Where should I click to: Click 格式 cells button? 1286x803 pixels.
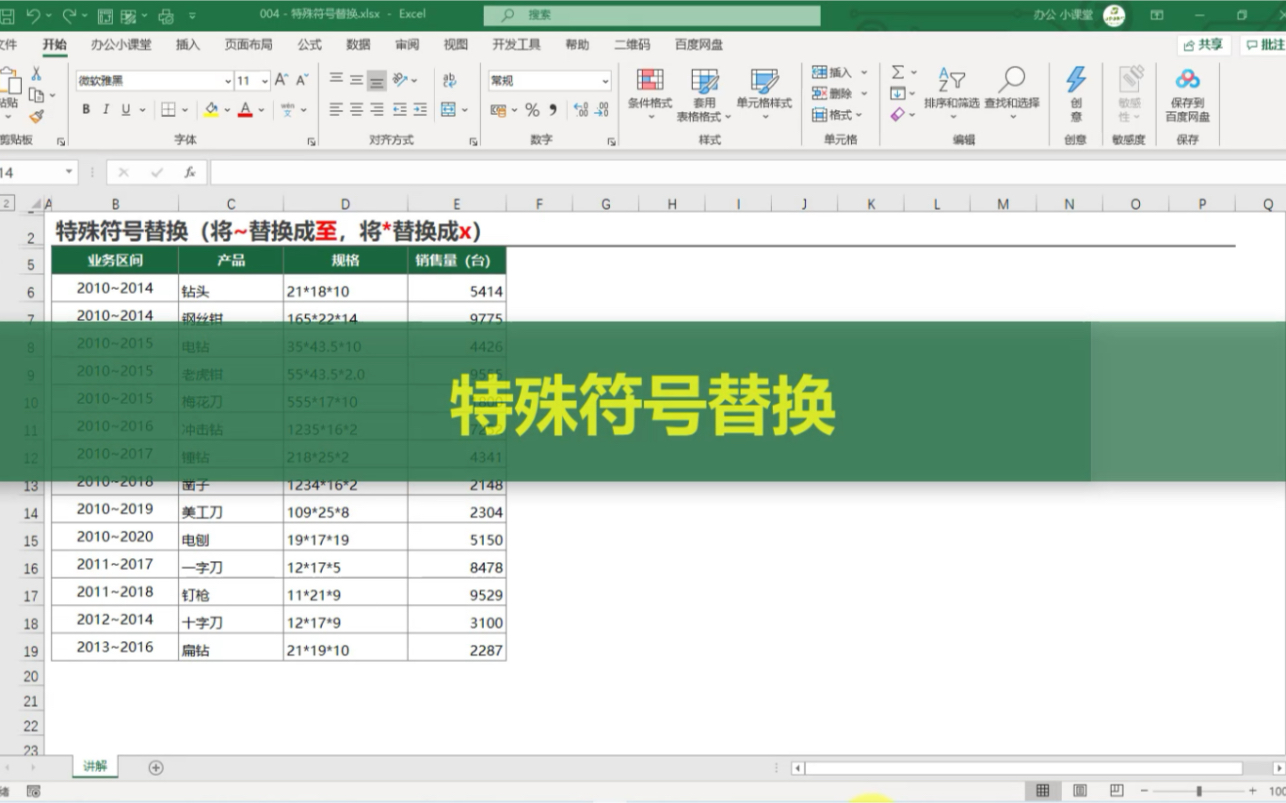[x=839, y=115]
